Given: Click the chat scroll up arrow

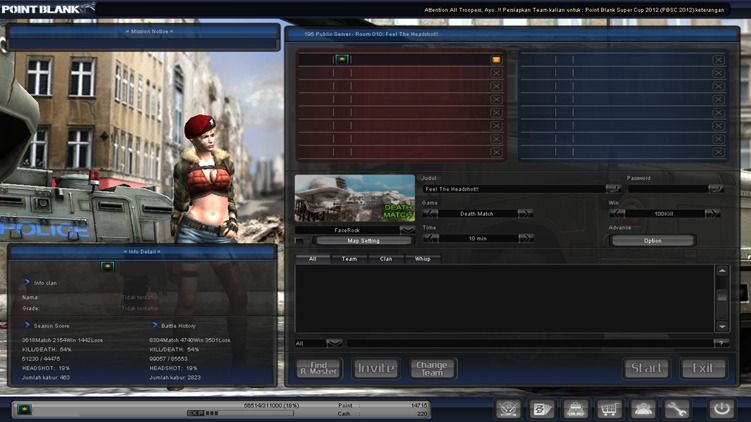Looking at the screenshot, I should click(x=722, y=271).
